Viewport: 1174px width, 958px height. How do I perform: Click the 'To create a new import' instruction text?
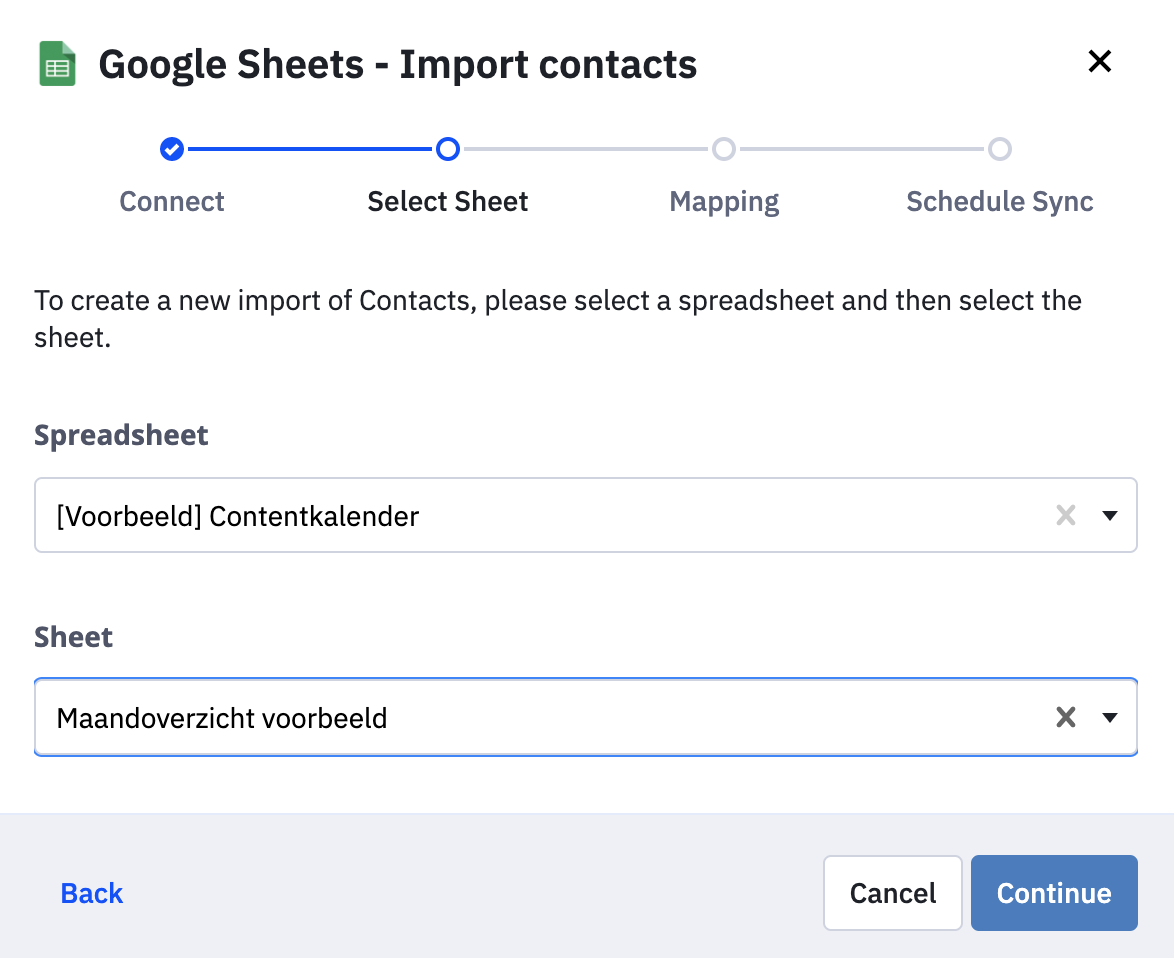558,319
